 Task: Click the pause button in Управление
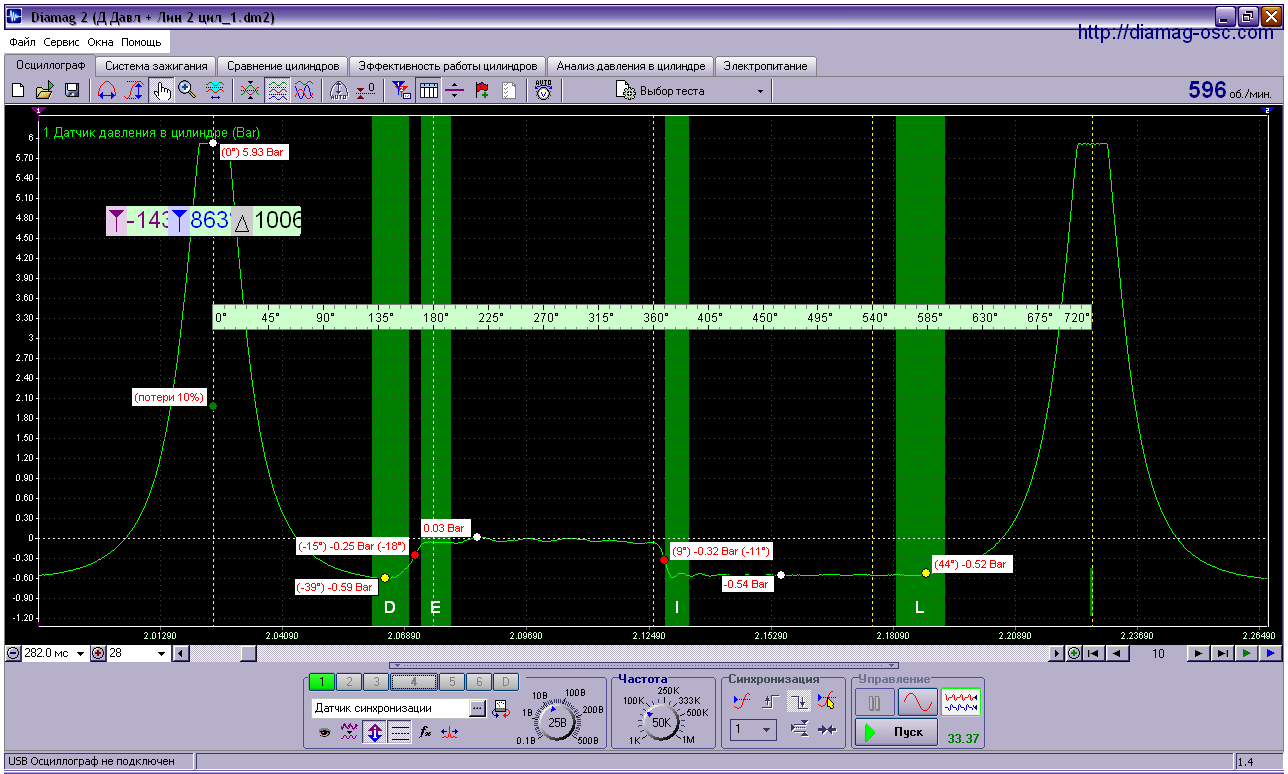point(875,702)
